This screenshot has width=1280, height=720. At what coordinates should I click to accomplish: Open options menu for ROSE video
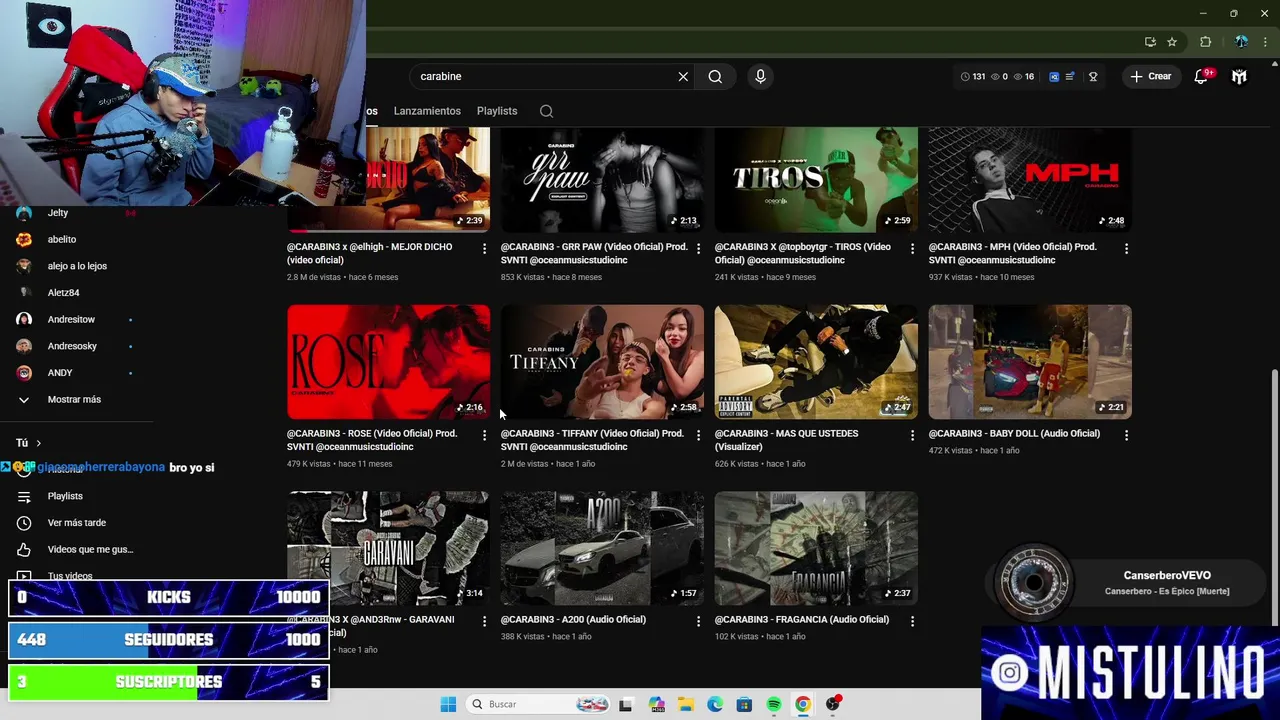pyautogui.click(x=484, y=435)
